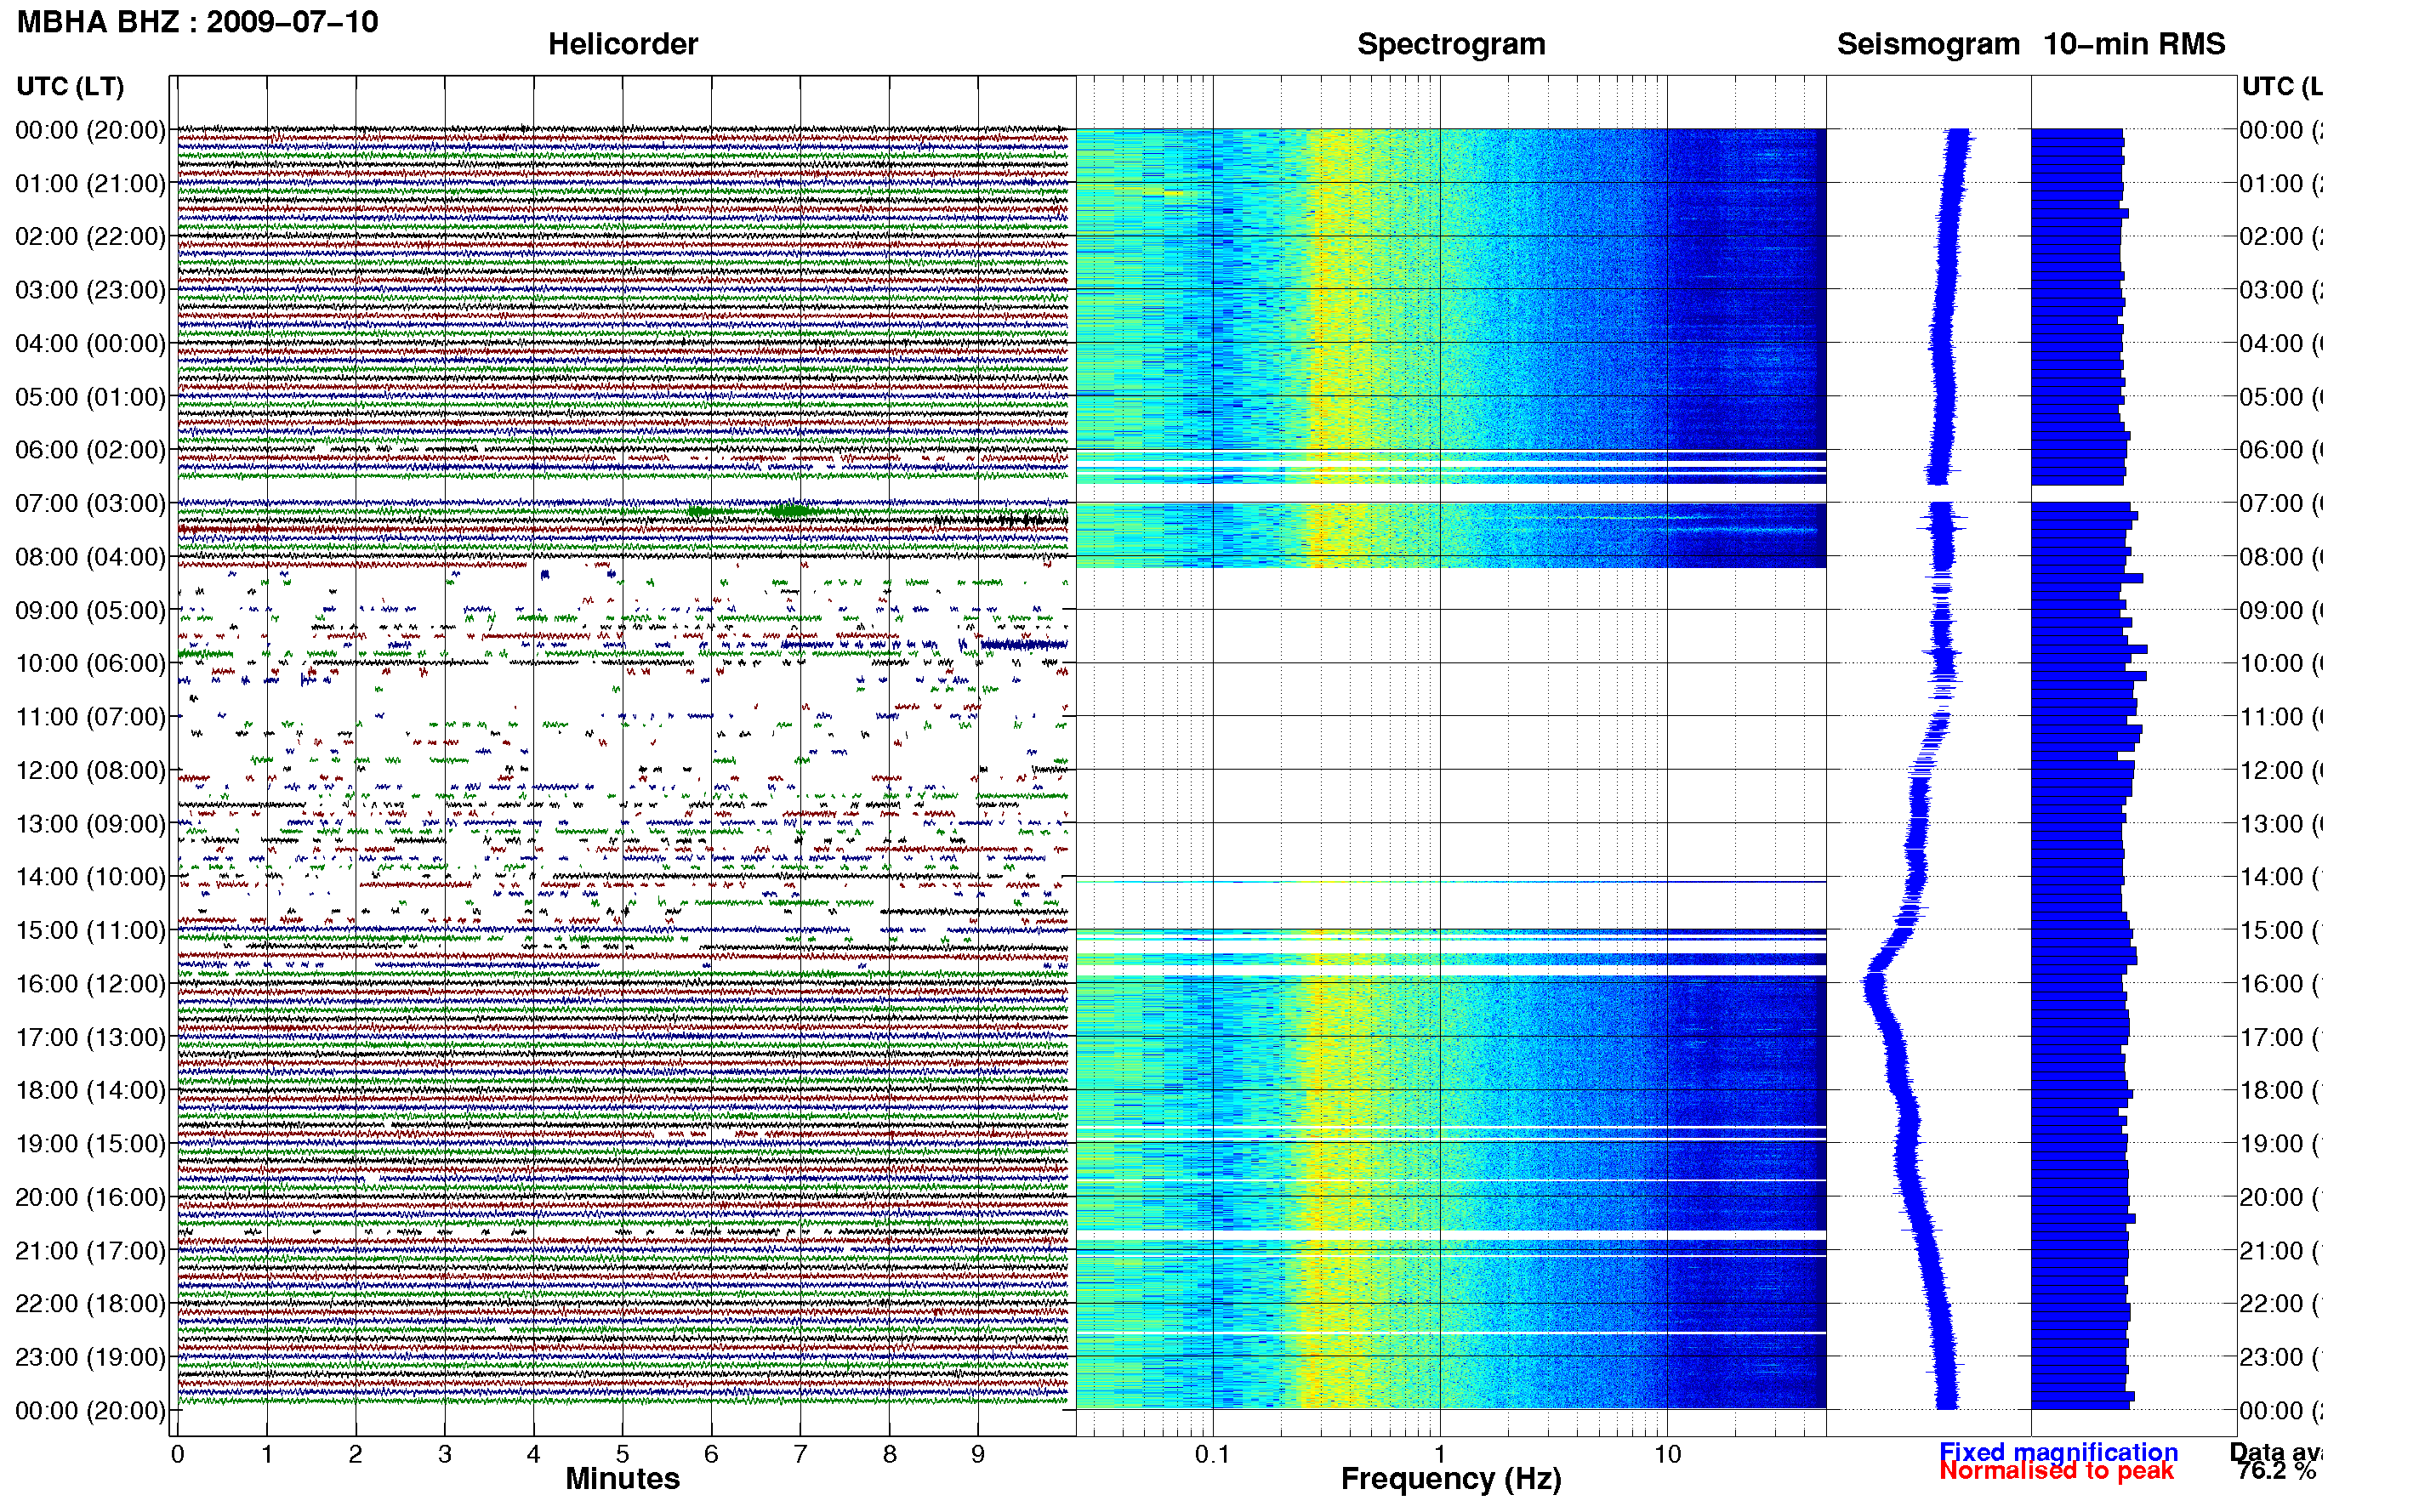Image resolution: width=2419 pixels, height=1512 pixels.
Task: Select left time label '11:00 (07:00)'
Action: click(x=90, y=717)
